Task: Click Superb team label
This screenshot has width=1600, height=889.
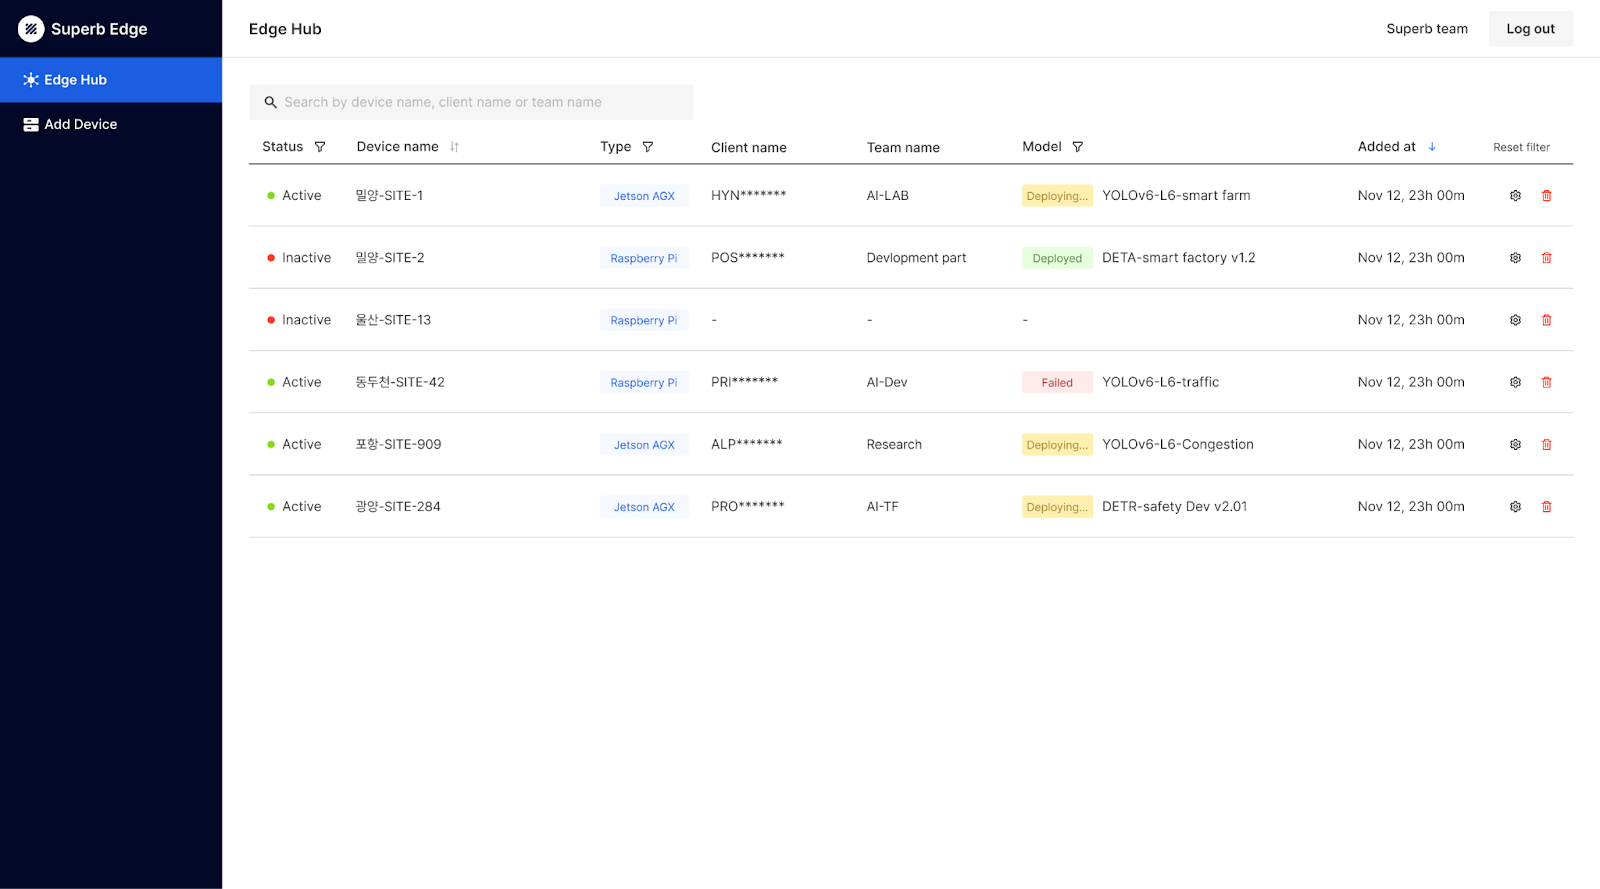Action: (1427, 29)
